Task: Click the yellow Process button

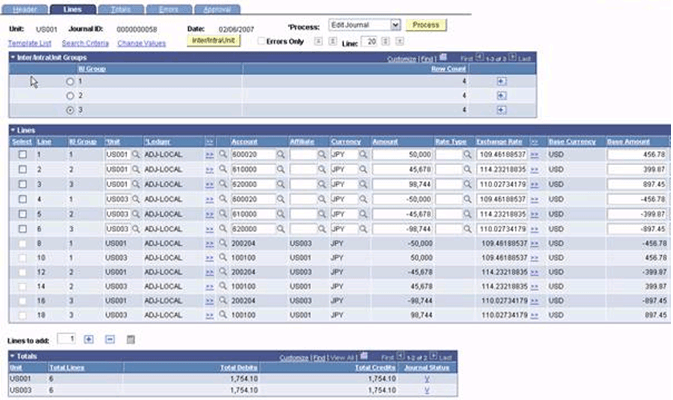Action: pyautogui.click(x=426, y=25)
